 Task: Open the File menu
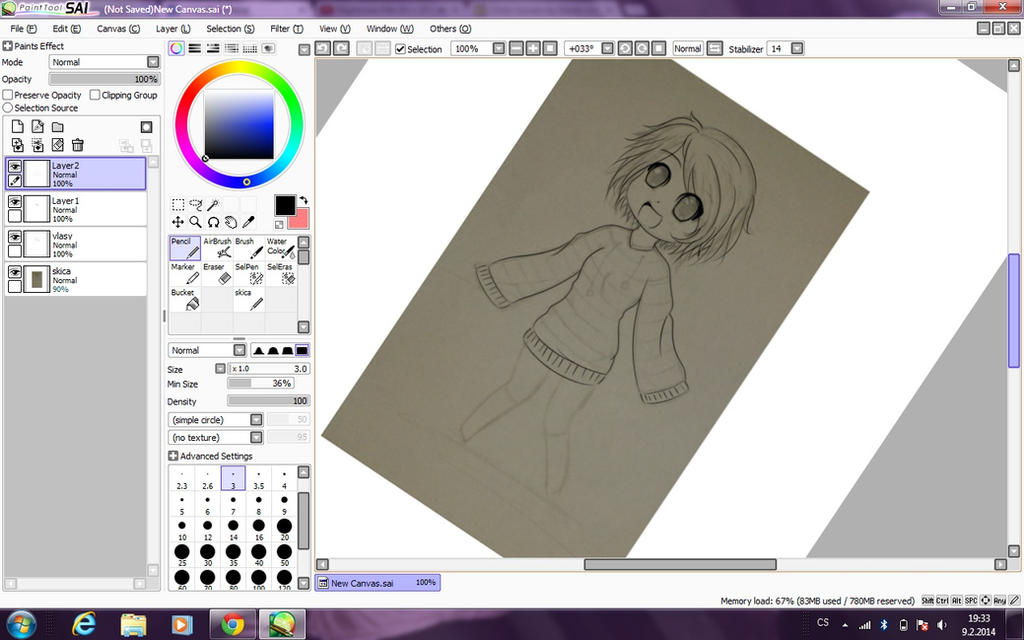click(x=24, y=29)
